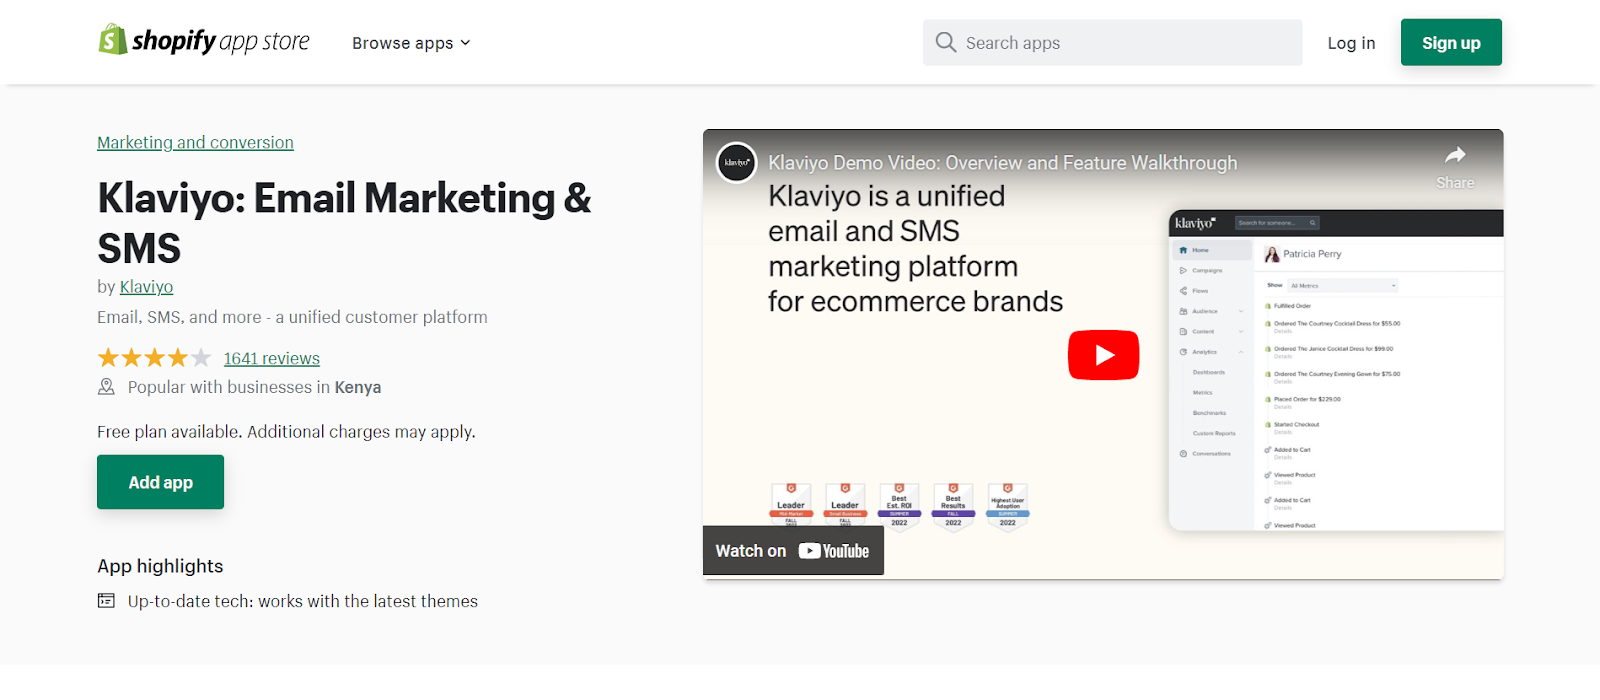
Task: Click the Started Checkout event row
Action: point(1292,426)
